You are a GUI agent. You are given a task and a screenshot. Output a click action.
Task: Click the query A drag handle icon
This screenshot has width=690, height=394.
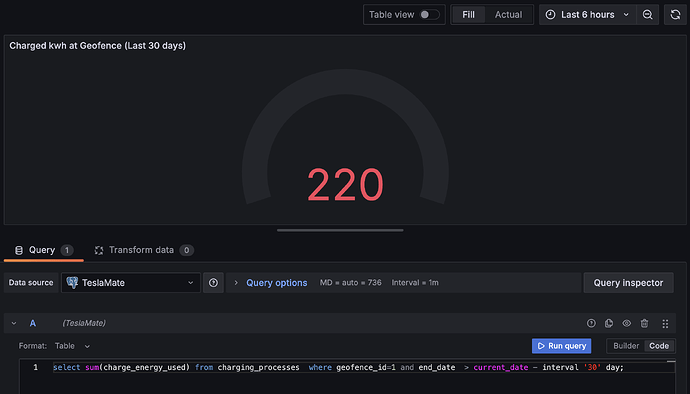[665, 324]
